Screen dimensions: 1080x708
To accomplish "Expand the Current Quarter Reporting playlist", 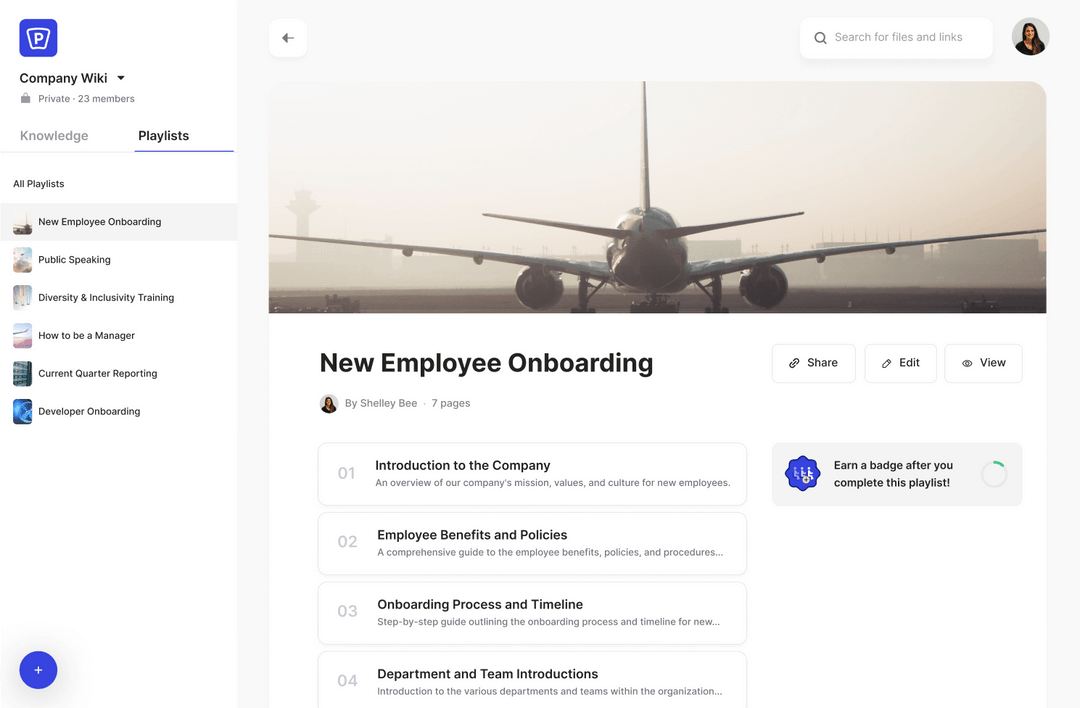I will click(22, 373).
